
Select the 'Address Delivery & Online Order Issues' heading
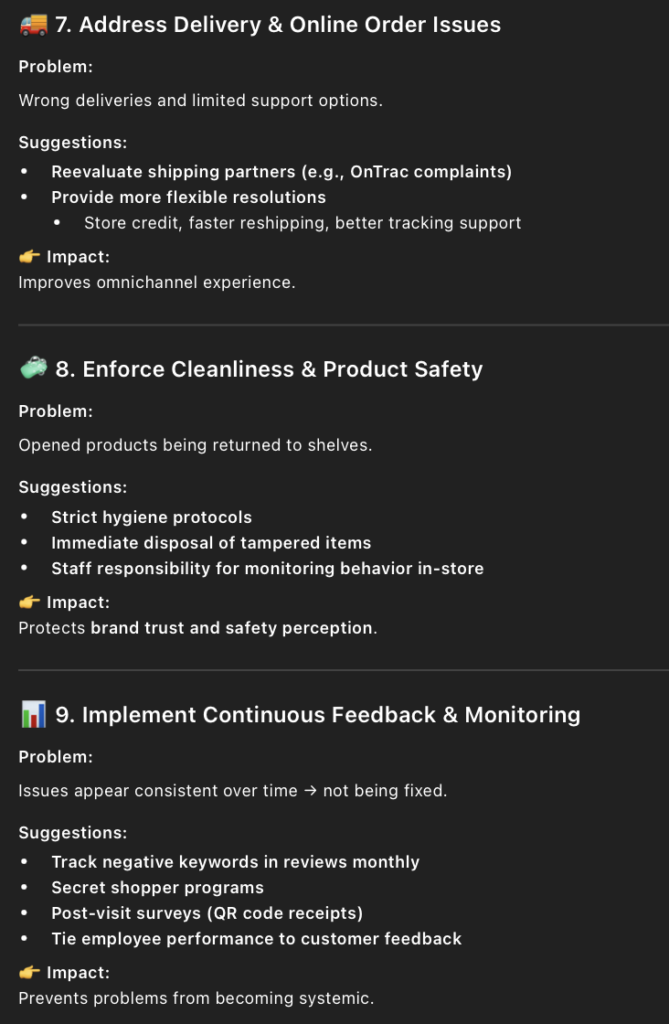pyautogui.click(x=278, y=25)
